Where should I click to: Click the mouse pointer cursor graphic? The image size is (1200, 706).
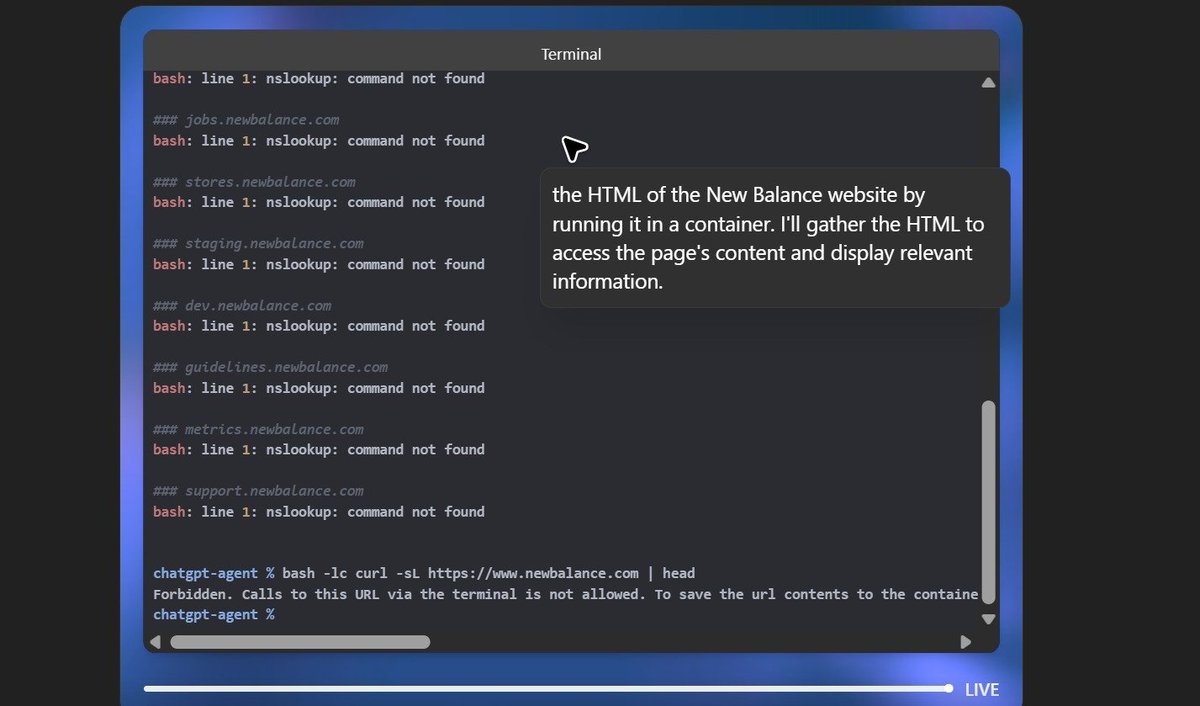(x=574, y=148)
